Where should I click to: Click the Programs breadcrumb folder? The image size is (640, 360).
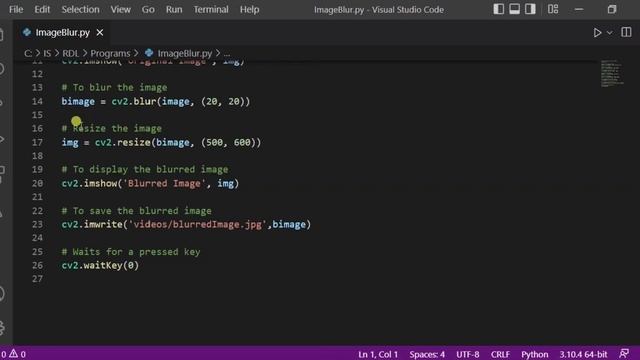110,53
